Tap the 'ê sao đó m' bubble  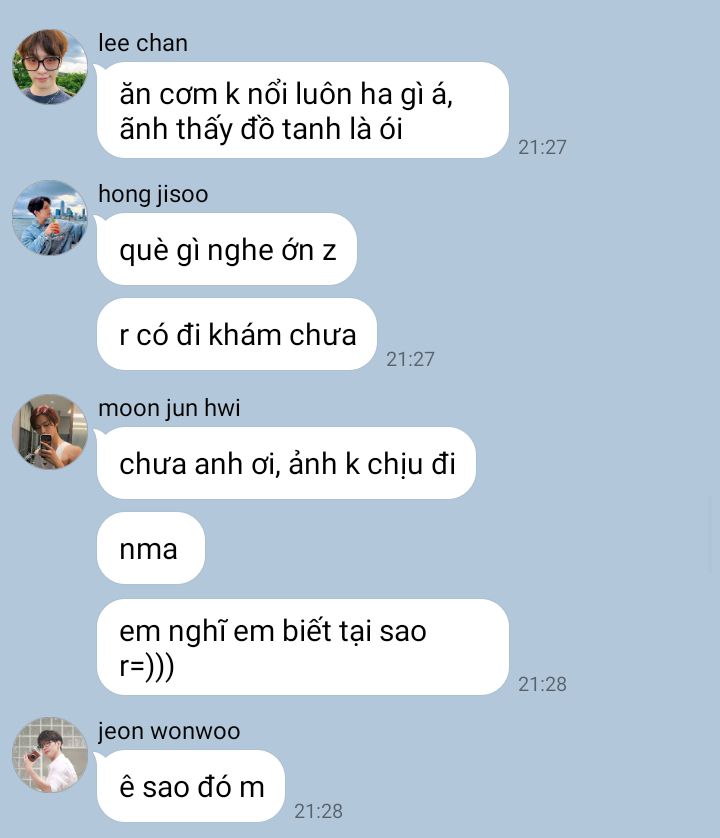(191, 786)
